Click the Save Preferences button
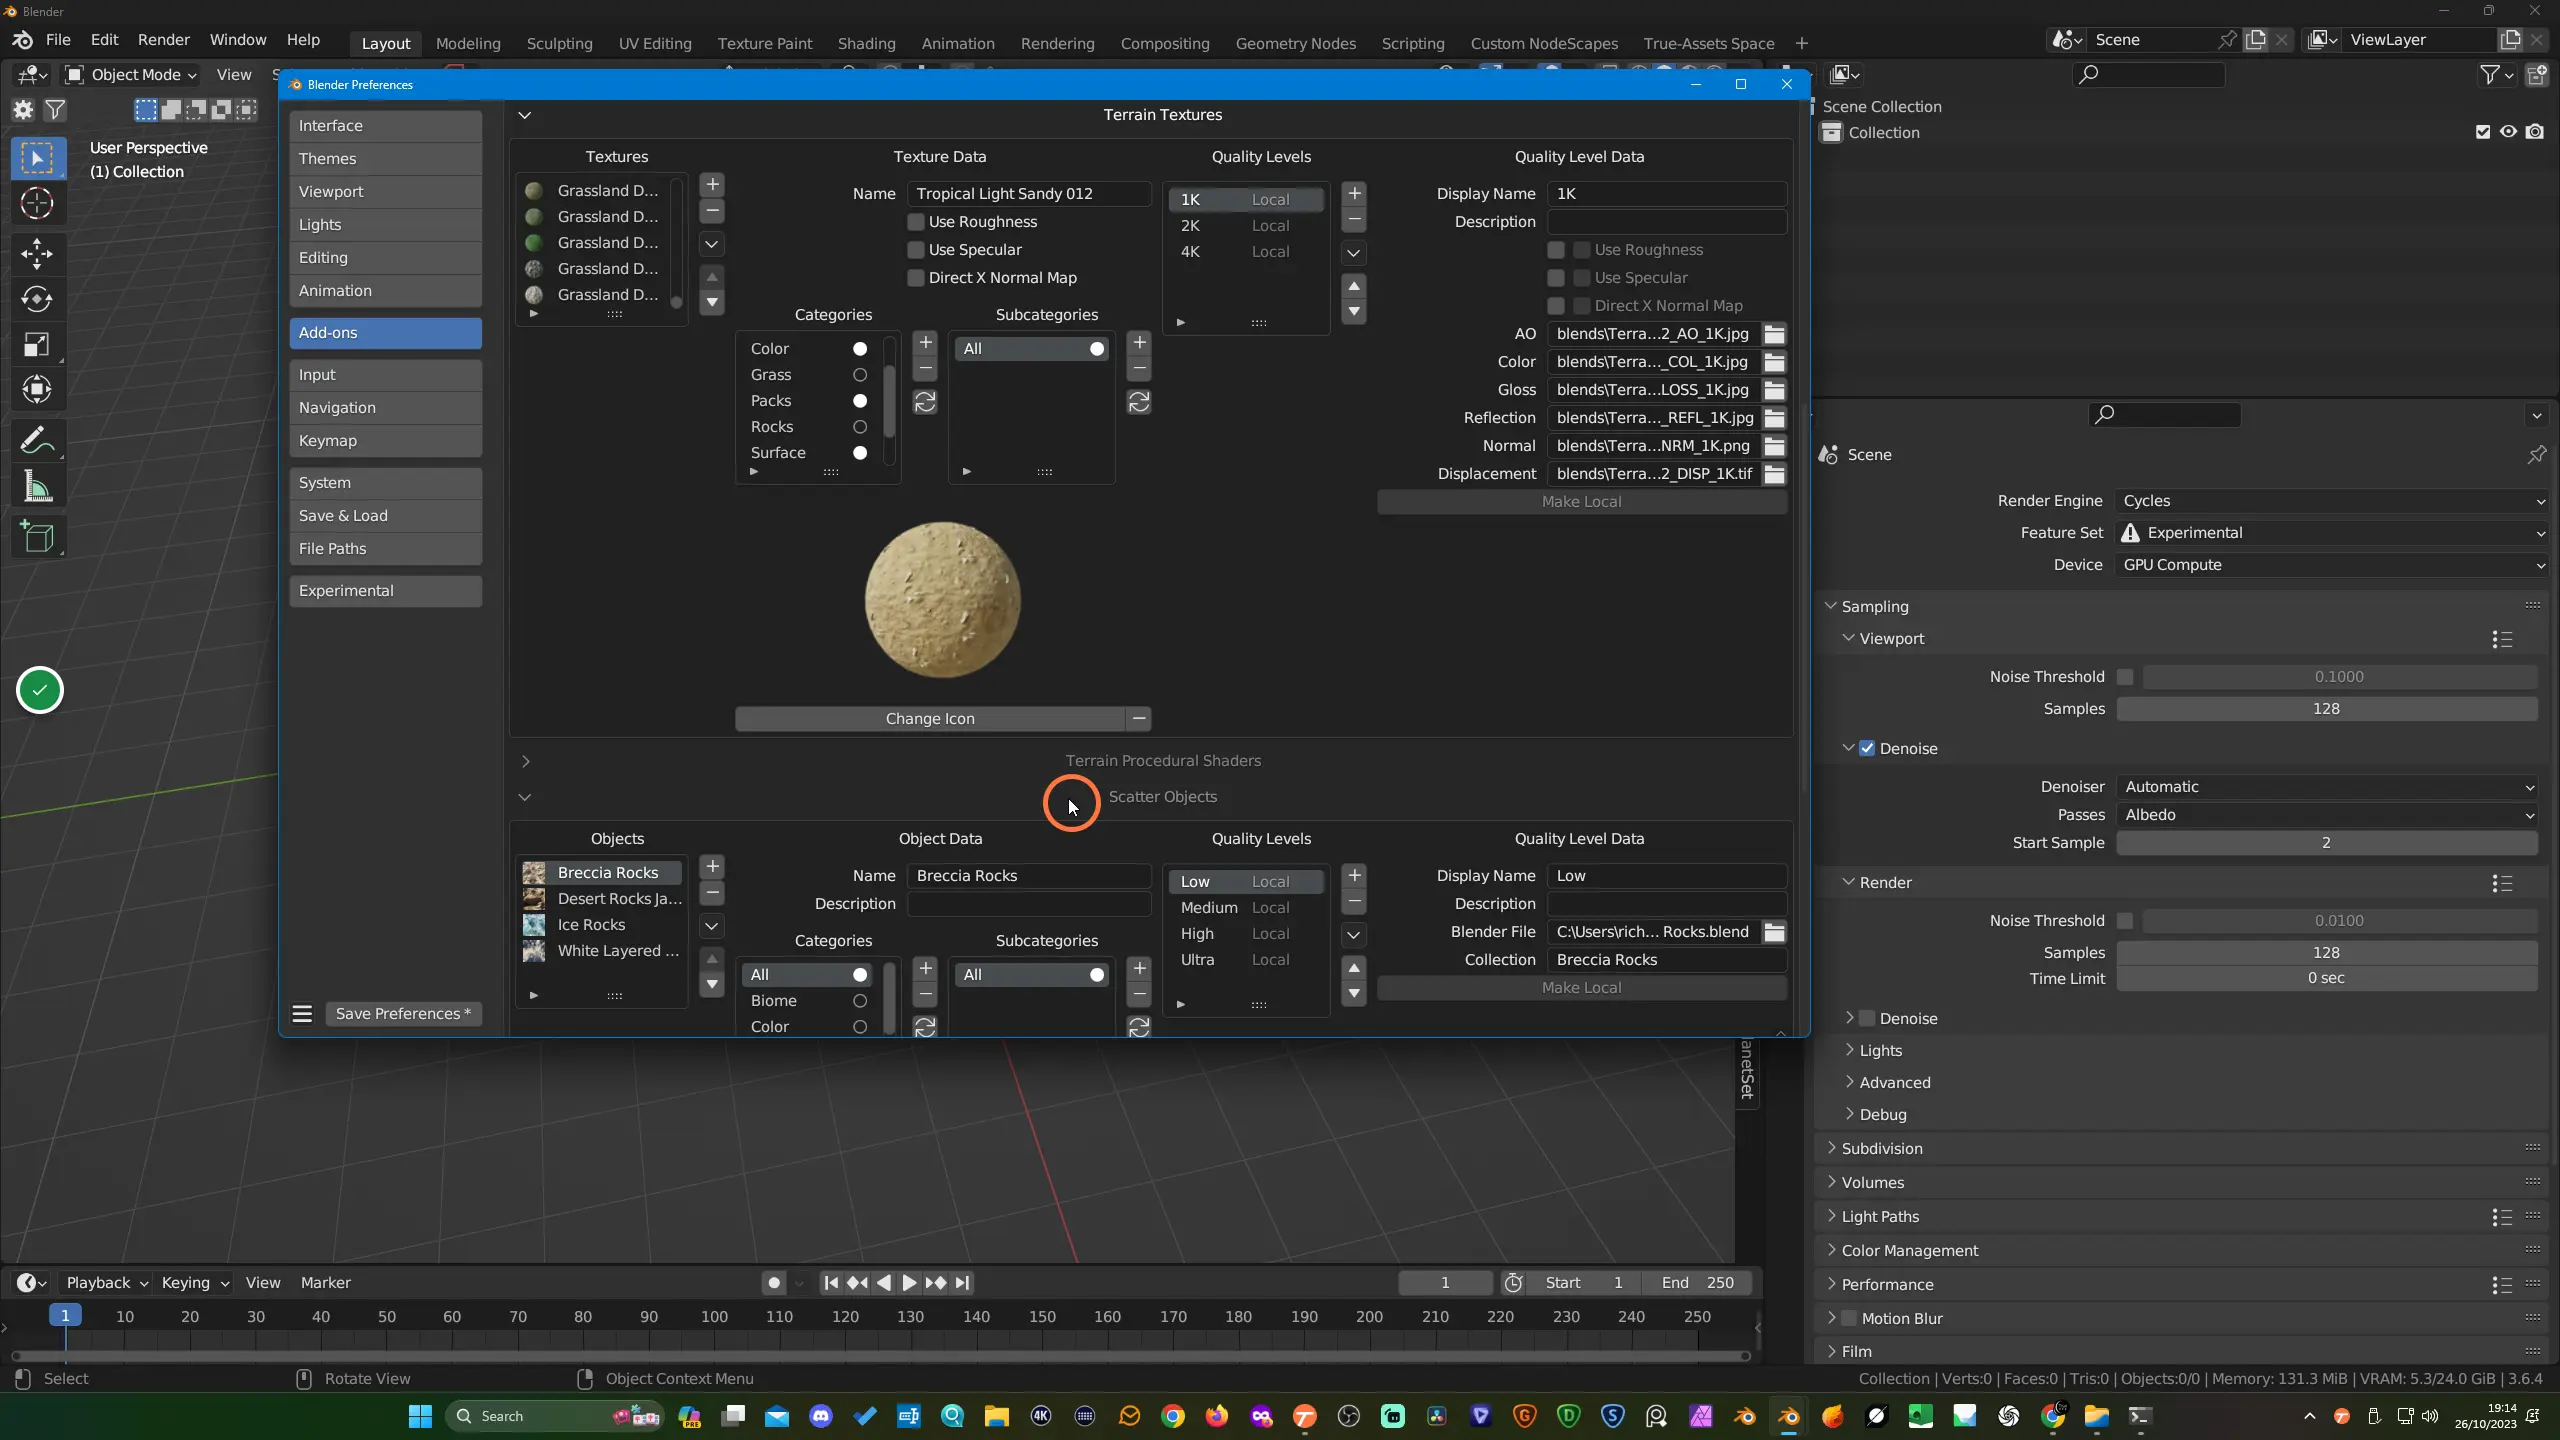Screen dimensions: 2560x1440 click(x=403, y=1014)
